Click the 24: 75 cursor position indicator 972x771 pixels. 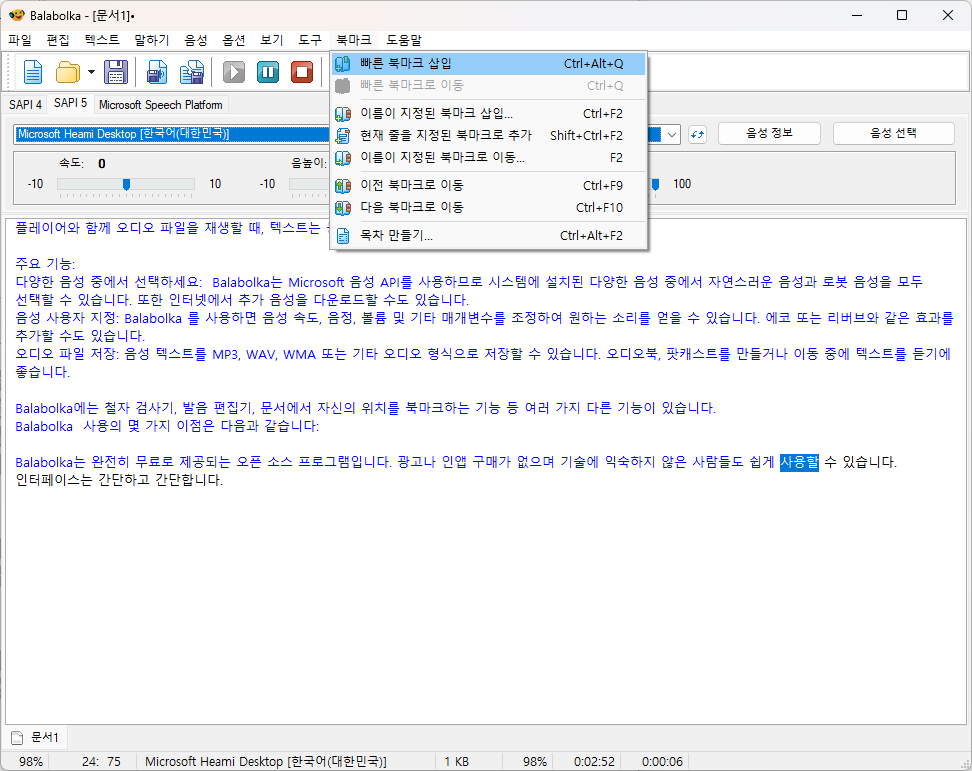click(x=101, y=762)
